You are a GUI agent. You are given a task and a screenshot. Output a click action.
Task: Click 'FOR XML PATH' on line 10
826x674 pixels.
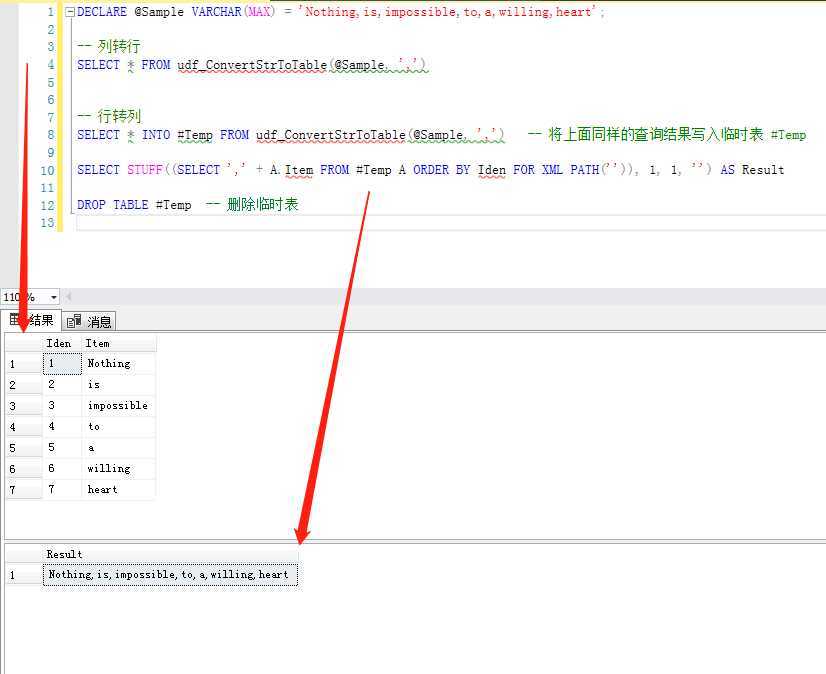pos(556,170)
